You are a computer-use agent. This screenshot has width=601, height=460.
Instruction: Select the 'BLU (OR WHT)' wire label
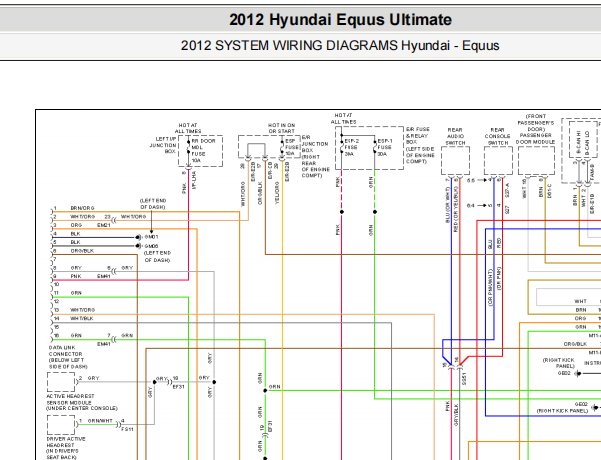447,205
